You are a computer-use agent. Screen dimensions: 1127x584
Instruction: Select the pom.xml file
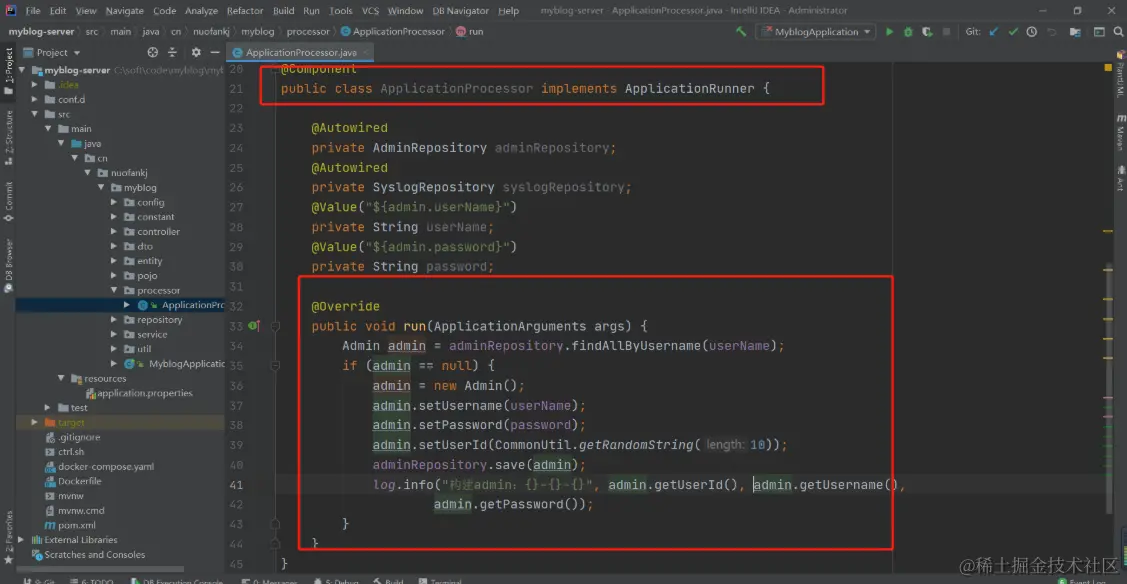pyautogui.click(x=70, y=526)
